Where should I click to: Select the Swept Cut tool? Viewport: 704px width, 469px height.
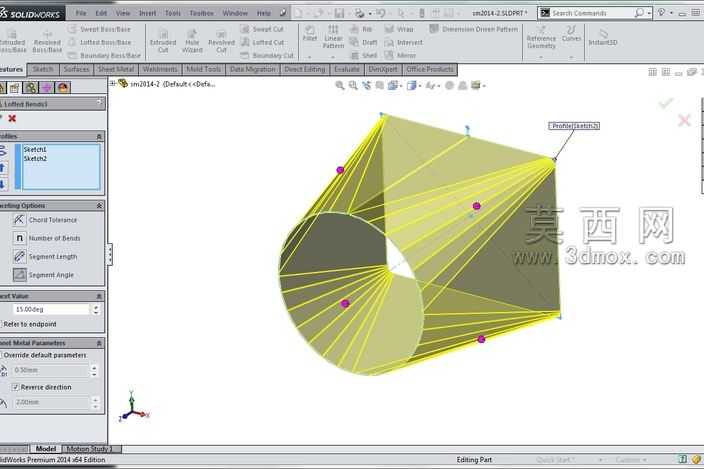[262, 29]
